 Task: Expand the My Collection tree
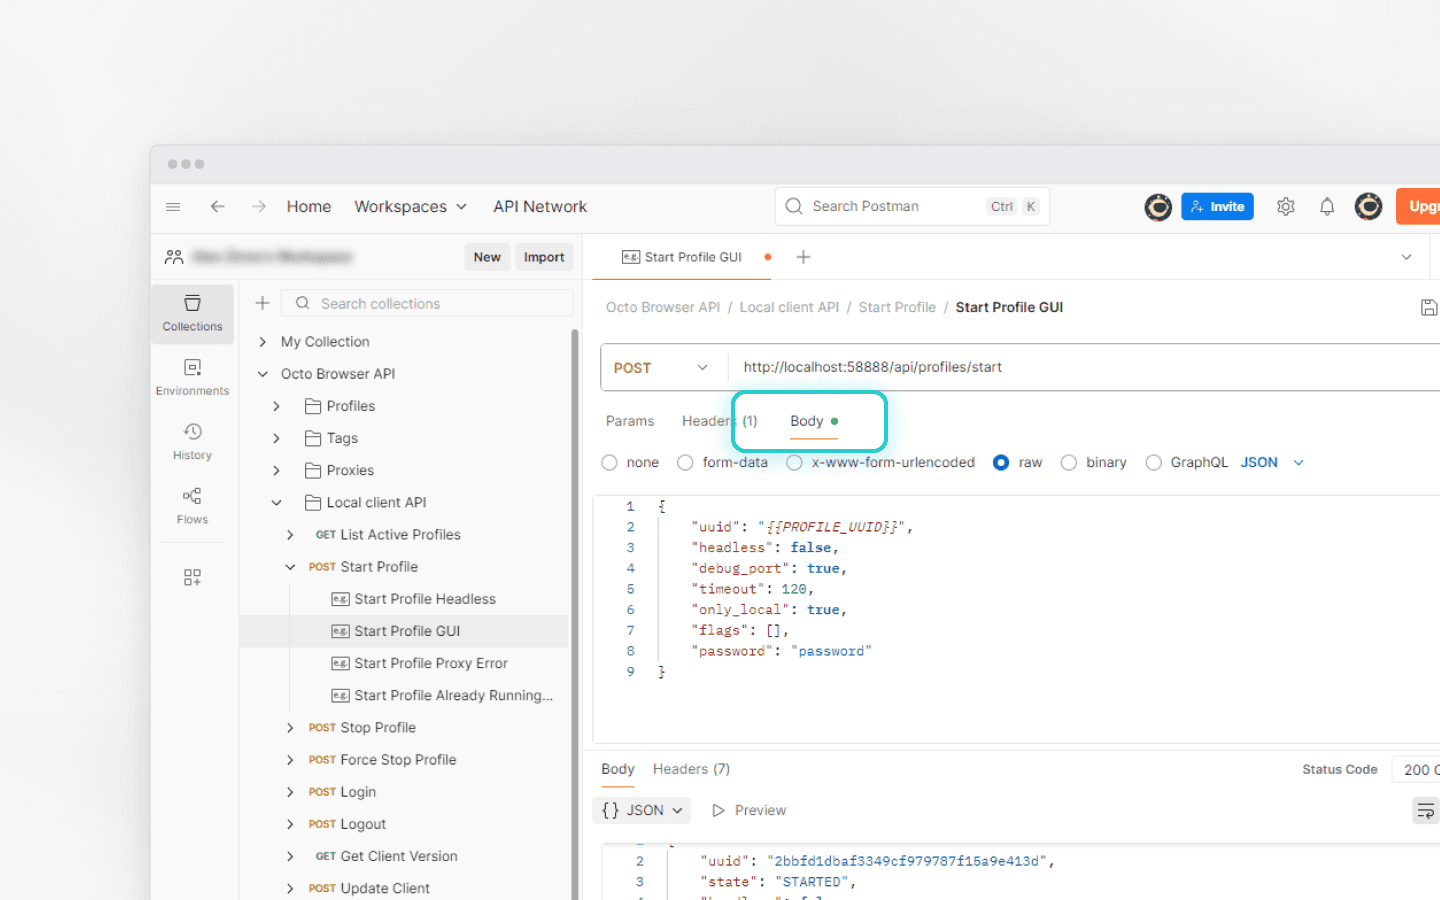pos(262,342)
